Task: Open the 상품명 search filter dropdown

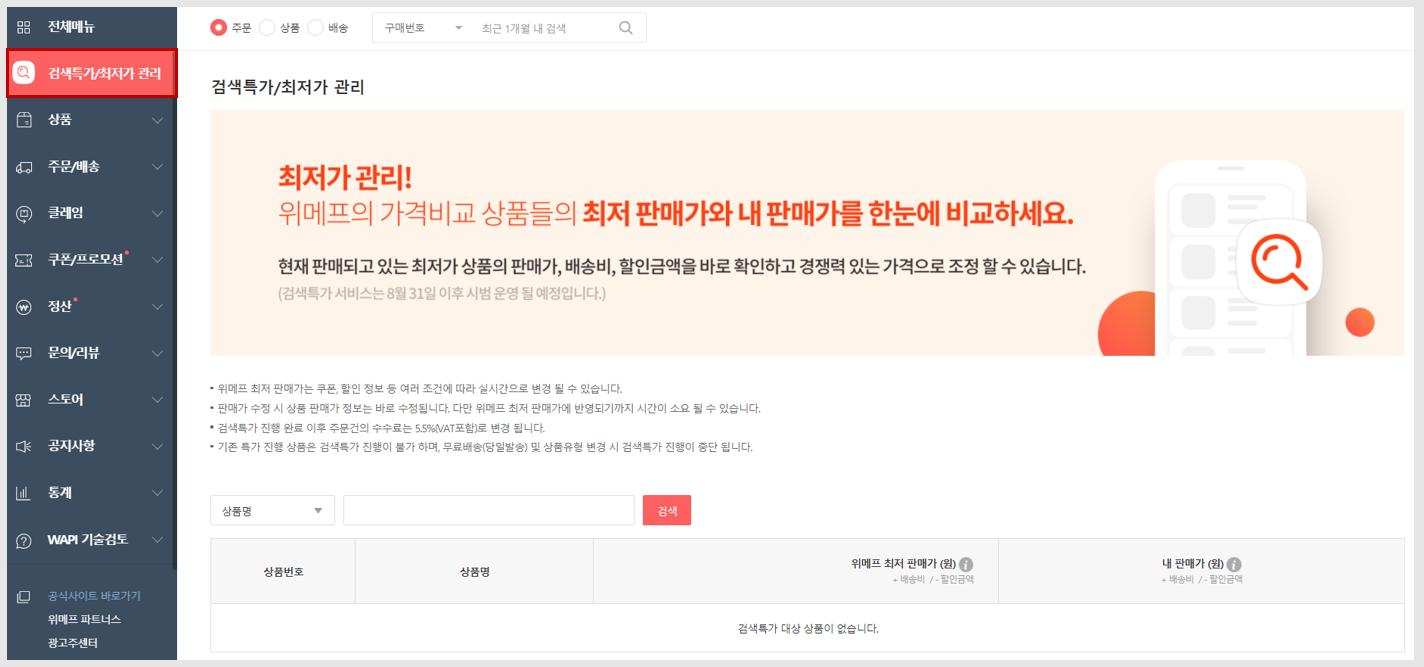Action: tap(272, 510)
